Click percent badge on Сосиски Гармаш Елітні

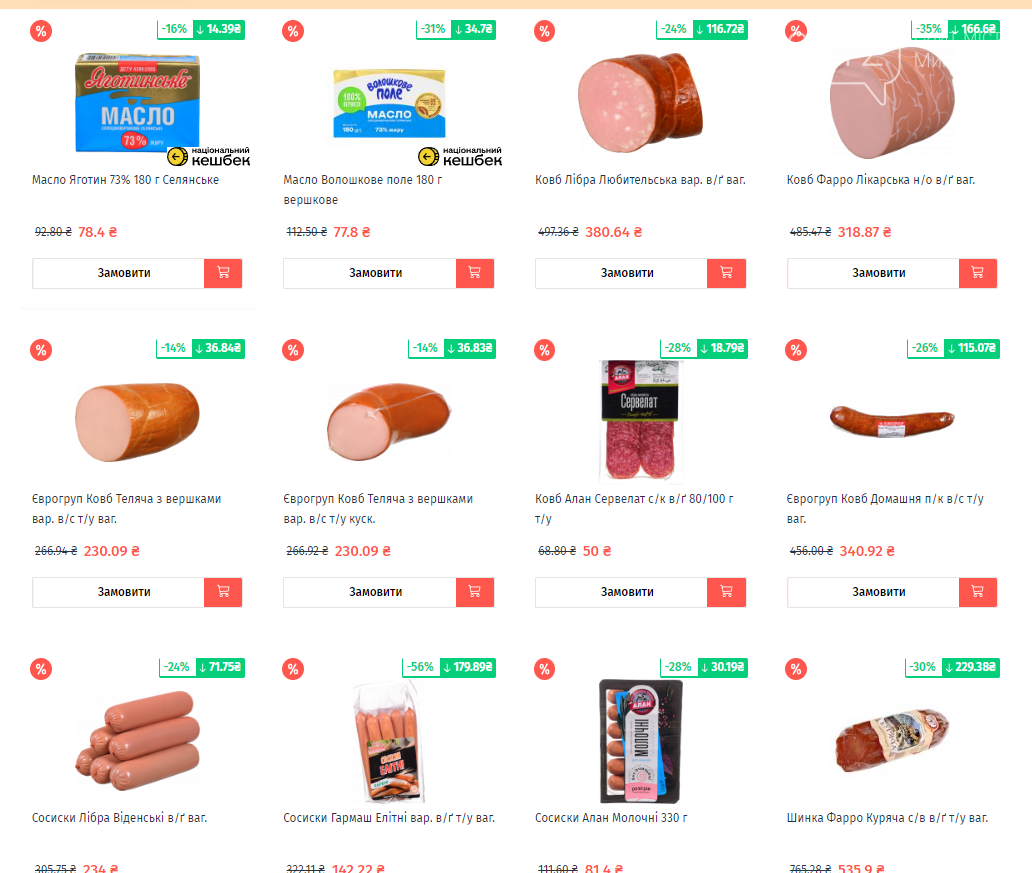point(293,670)
